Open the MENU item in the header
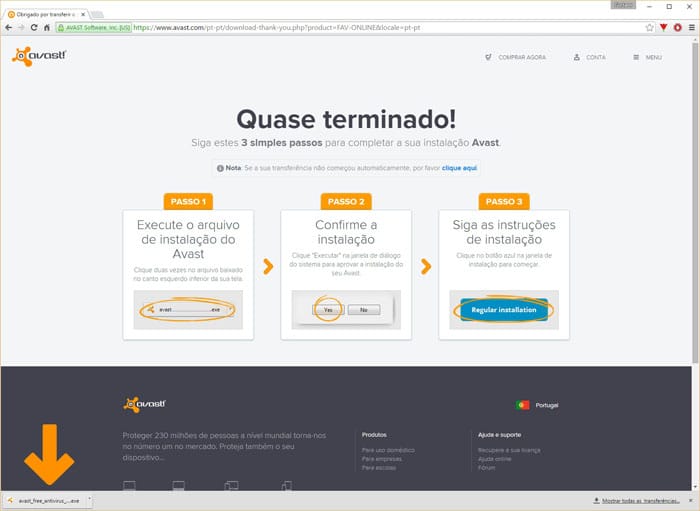This screenshot has height=511, width=700. click(x=647, y=57)
